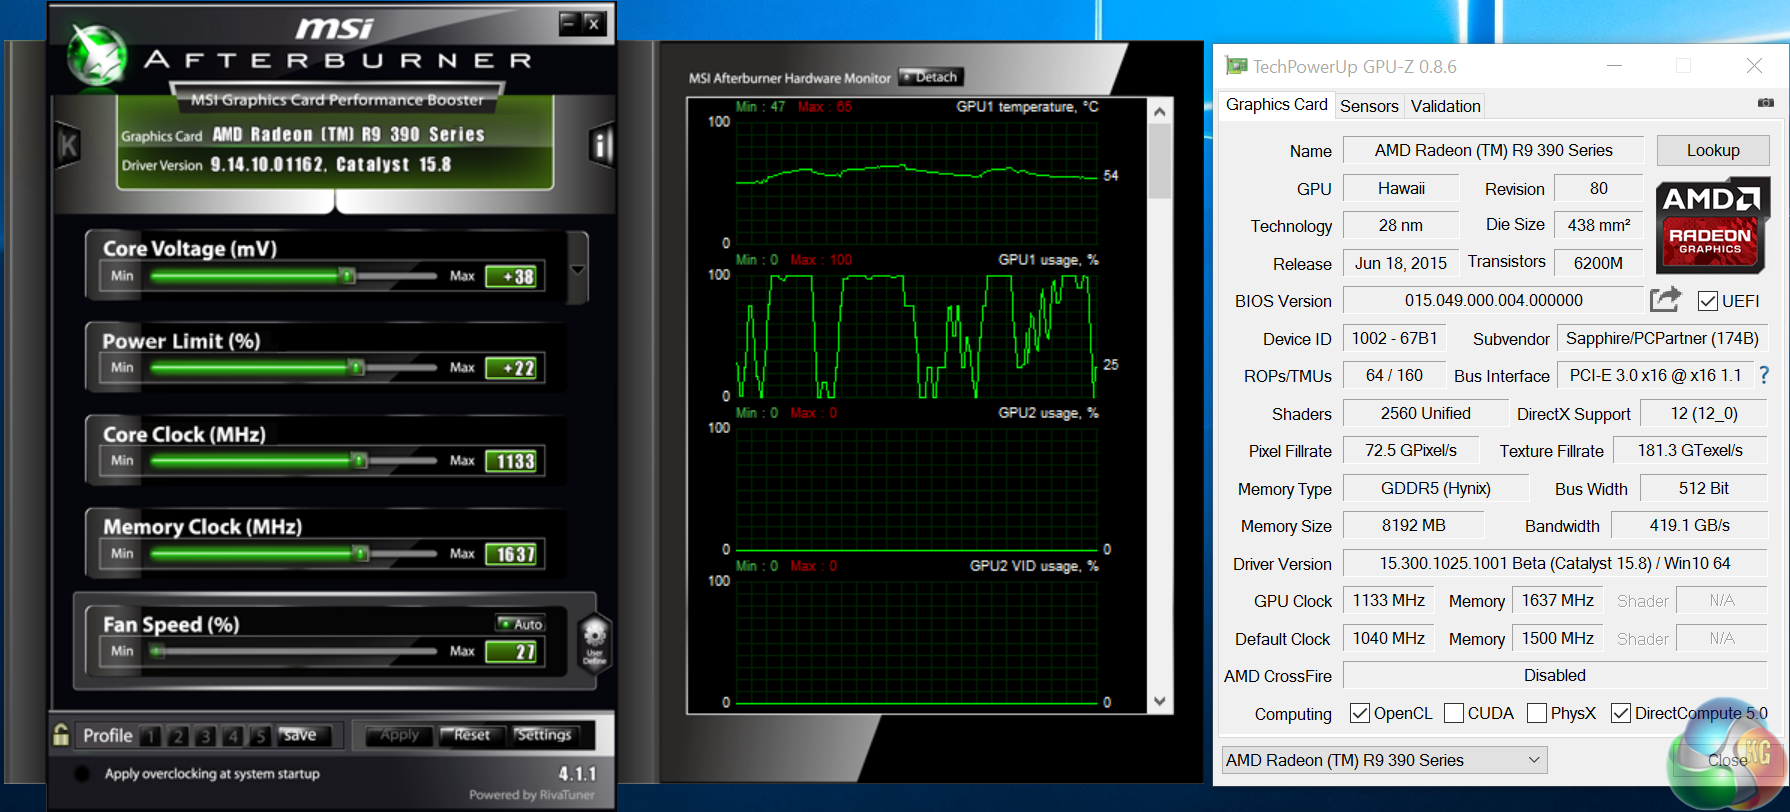
Task: Click the MSI Afterburner info 'i' icon
Action: pos(600,146)
